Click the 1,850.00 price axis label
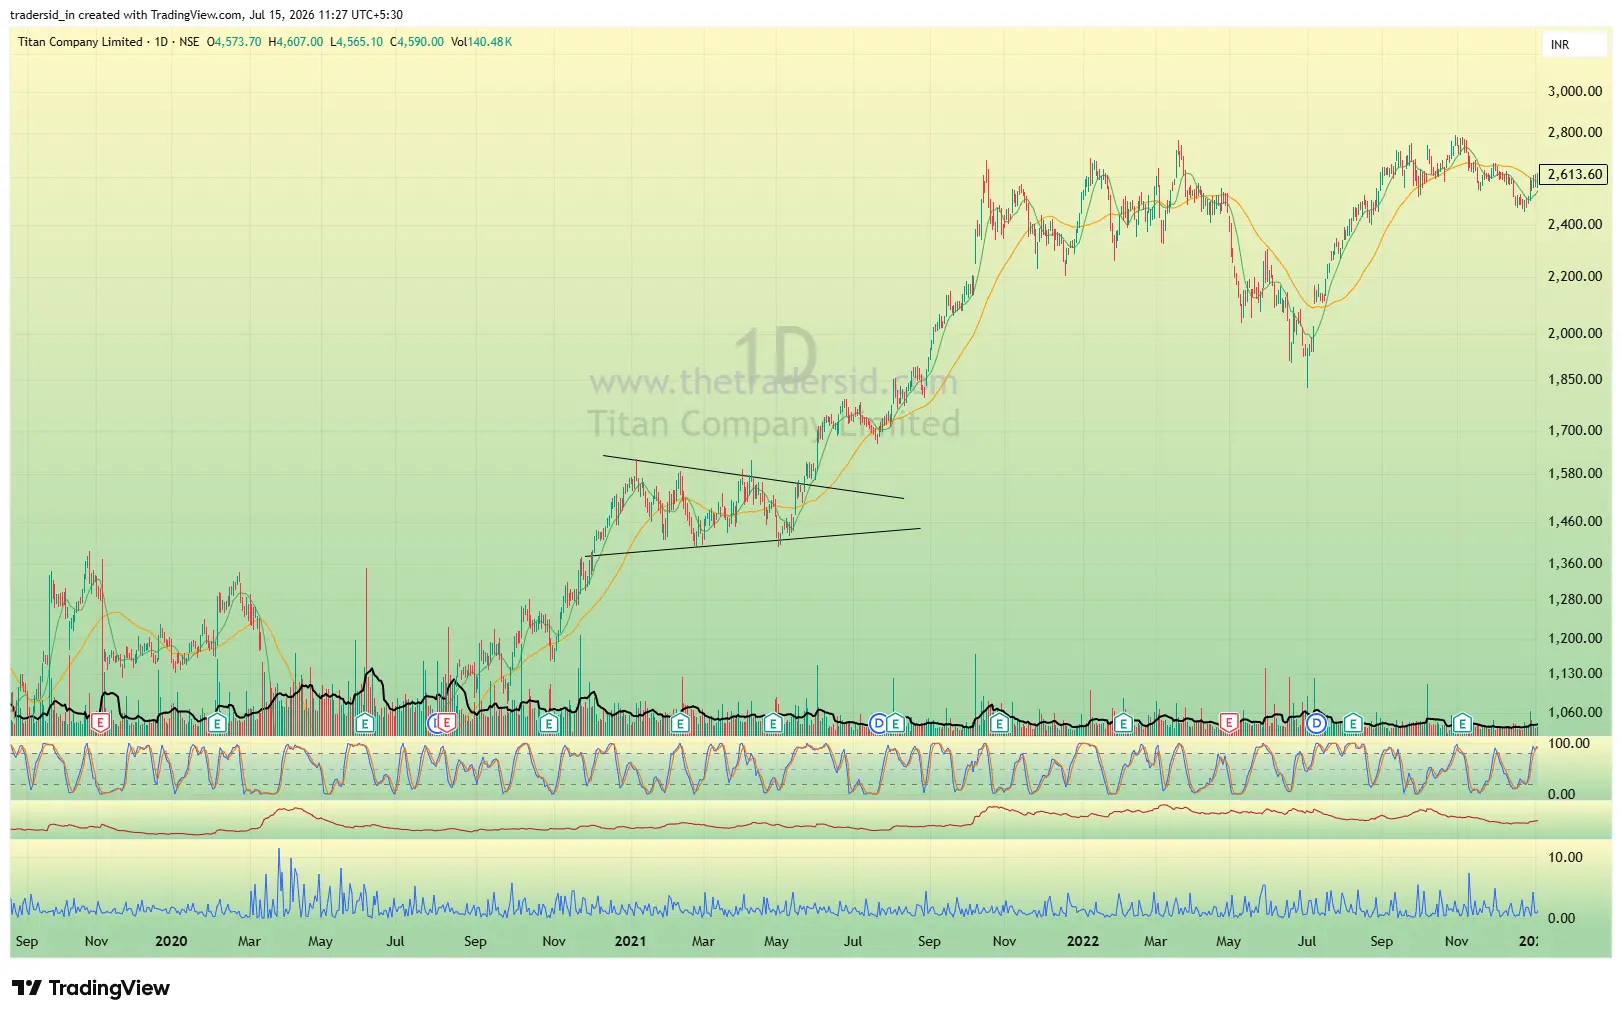The height and width of the screenshot is (1018, 1622). [1575, 379]
